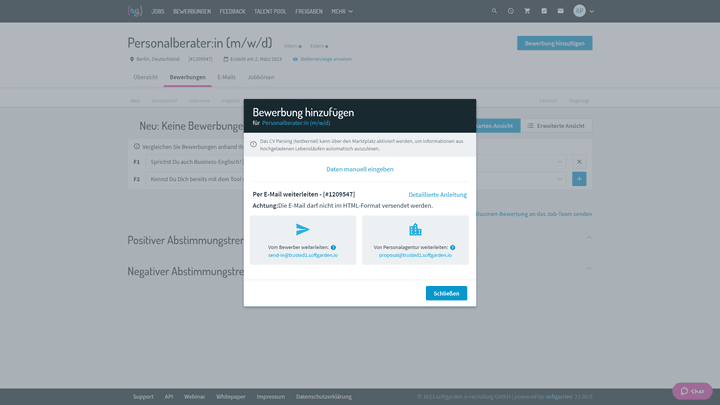This screenshot has width=720, height=405.
Task: Click Bewerbung hinzufügen button
Action: 554,43
